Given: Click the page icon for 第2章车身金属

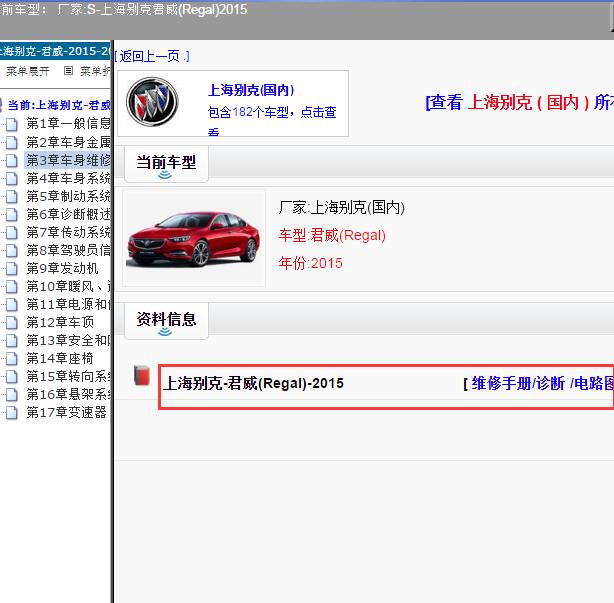Looking at the screenshot, I should [12, 143].
